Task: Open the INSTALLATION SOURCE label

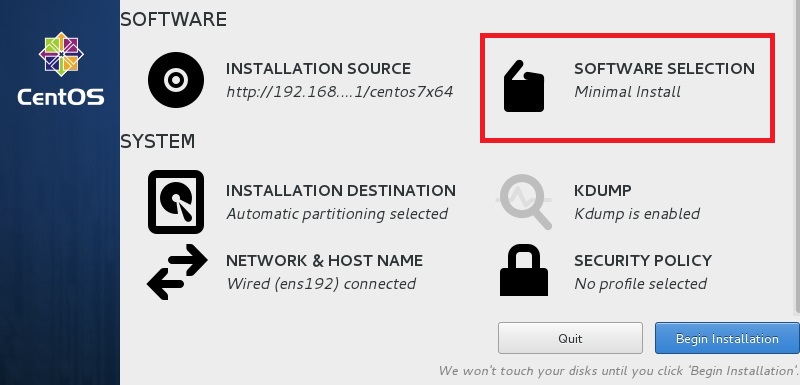Action: click(318, 69)
